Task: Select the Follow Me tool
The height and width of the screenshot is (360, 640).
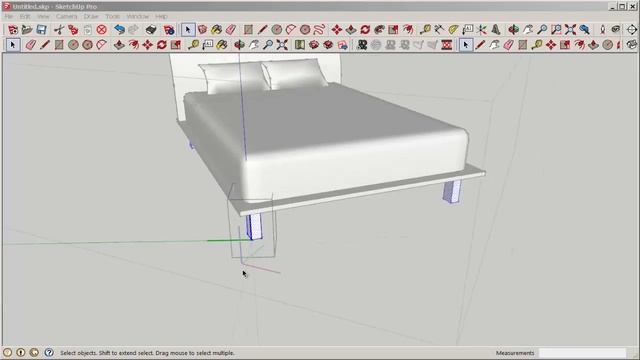Action: [x=379, y=29]
